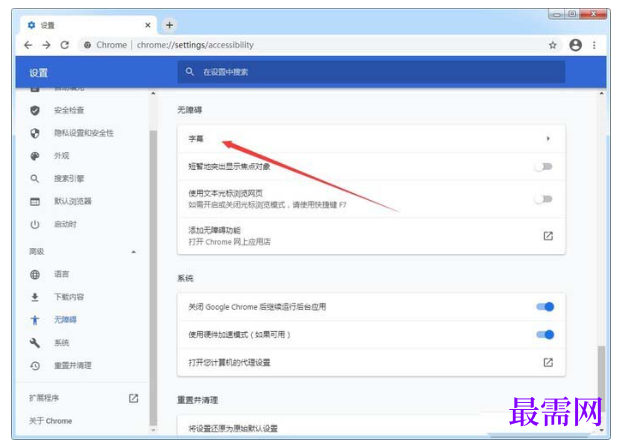Click the sidebar scroll-up arrow
This screenshot has width=621, height=443.
point(153,93)
